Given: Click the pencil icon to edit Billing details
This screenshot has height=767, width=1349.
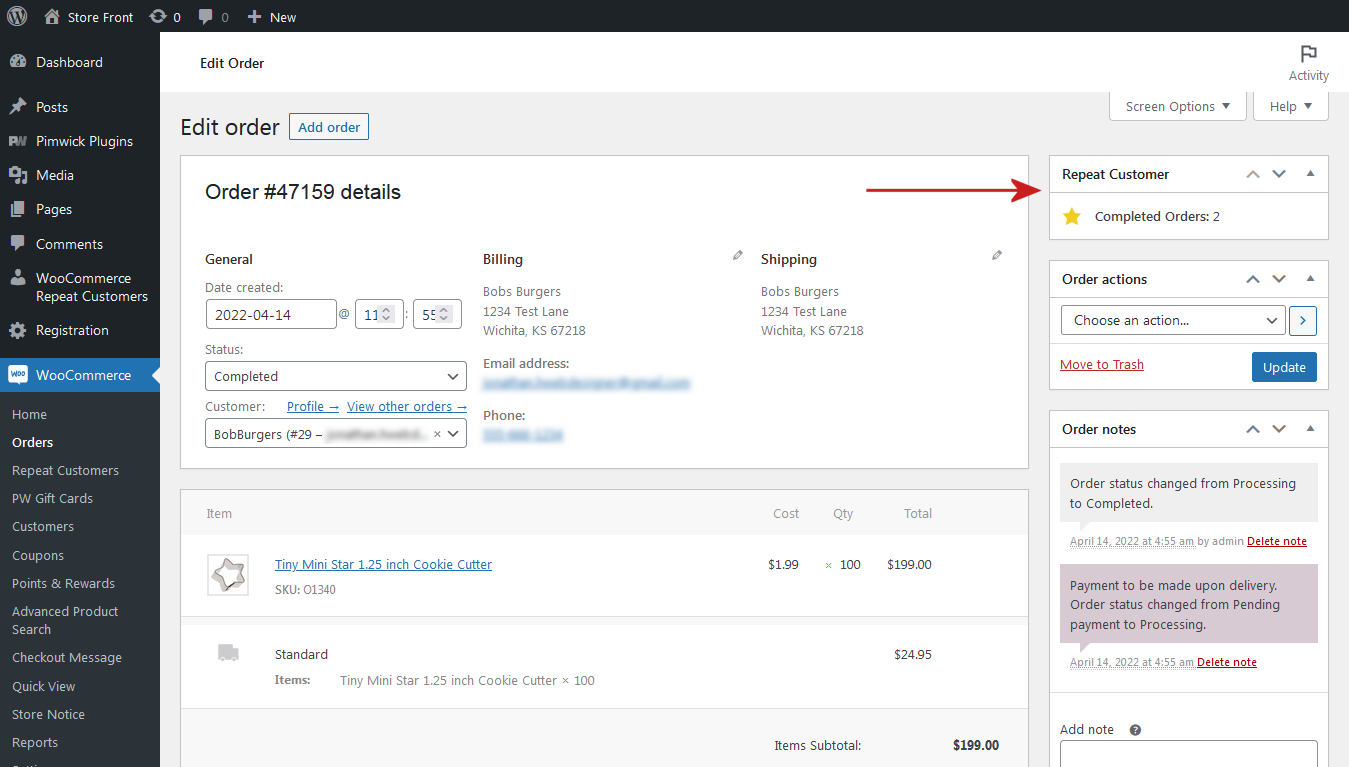Looking at the screenshot, I should pyautogui.click(x=737, y=255).
